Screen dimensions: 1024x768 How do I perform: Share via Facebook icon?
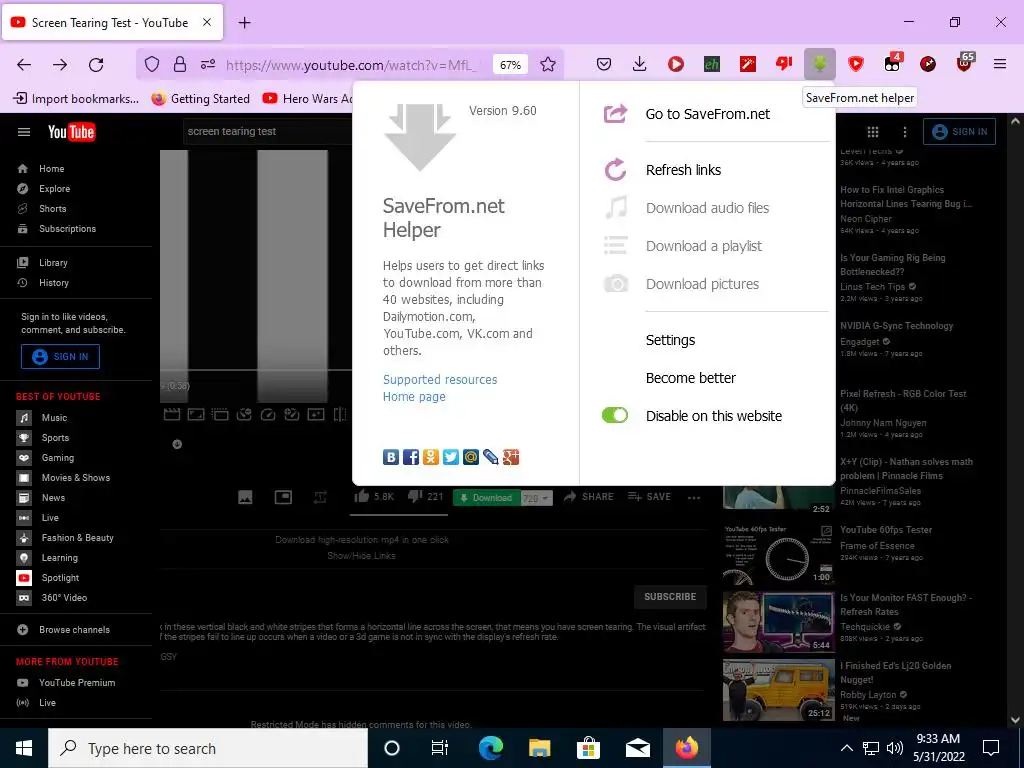coord(411,457)
